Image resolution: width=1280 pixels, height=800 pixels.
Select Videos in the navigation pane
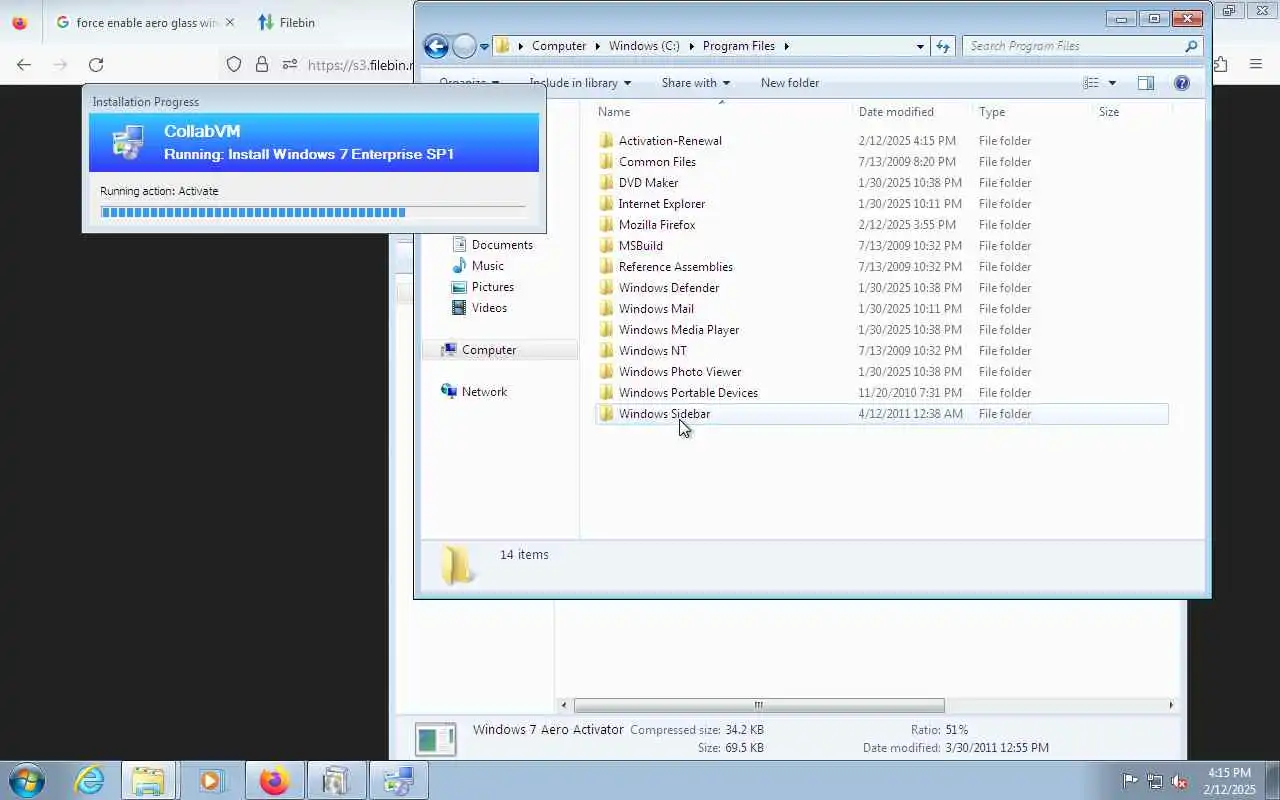coord(489,308)
